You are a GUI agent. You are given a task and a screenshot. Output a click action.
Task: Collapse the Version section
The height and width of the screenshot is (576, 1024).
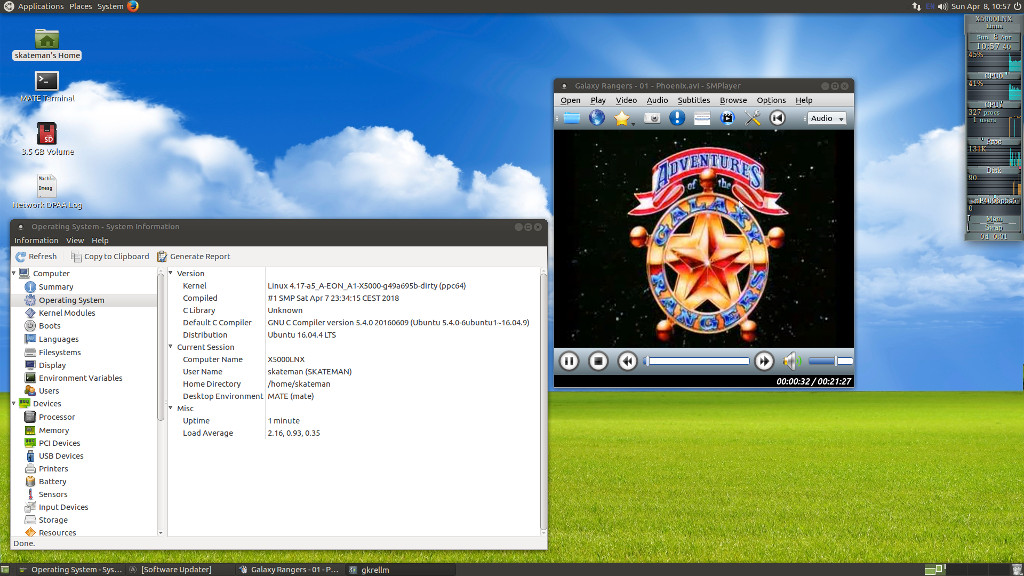(171, 273)
